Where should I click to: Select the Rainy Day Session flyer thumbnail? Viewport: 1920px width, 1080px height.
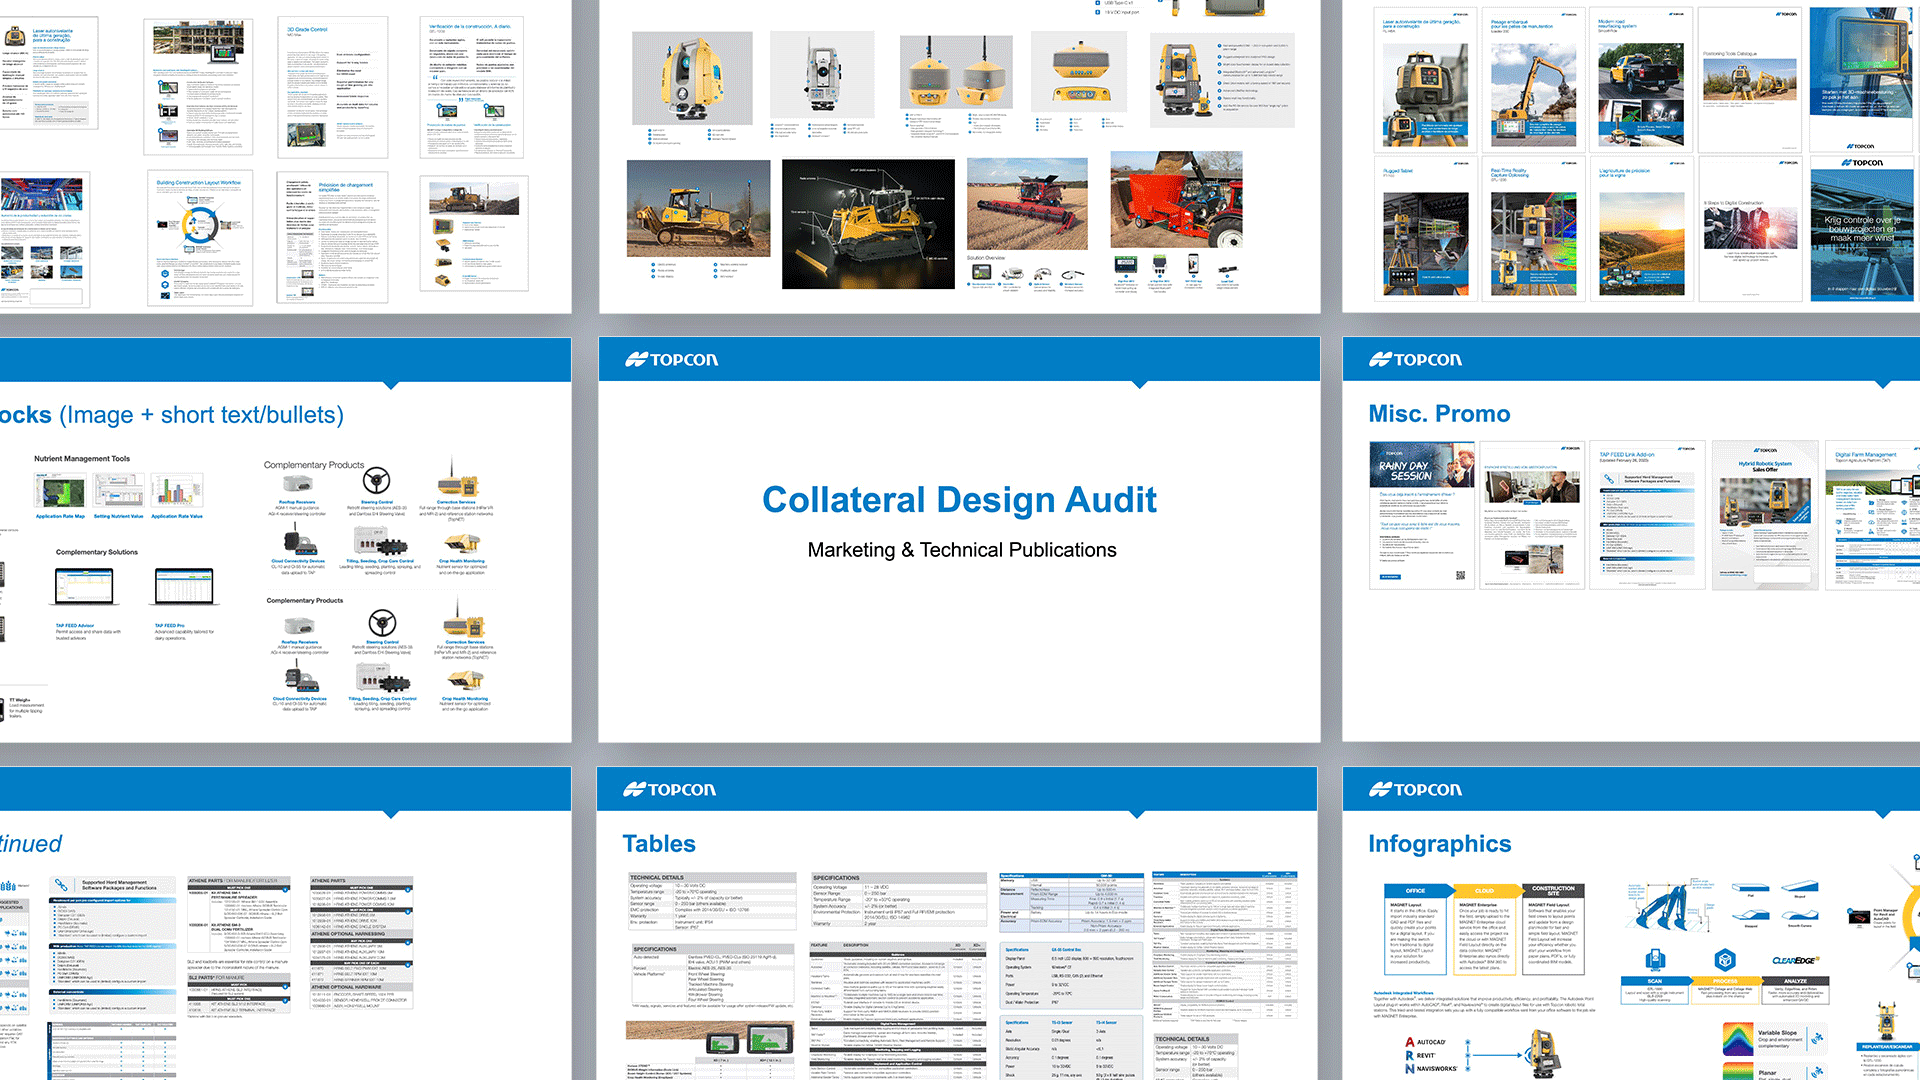pyautogui.click(x=1421, y=514)
